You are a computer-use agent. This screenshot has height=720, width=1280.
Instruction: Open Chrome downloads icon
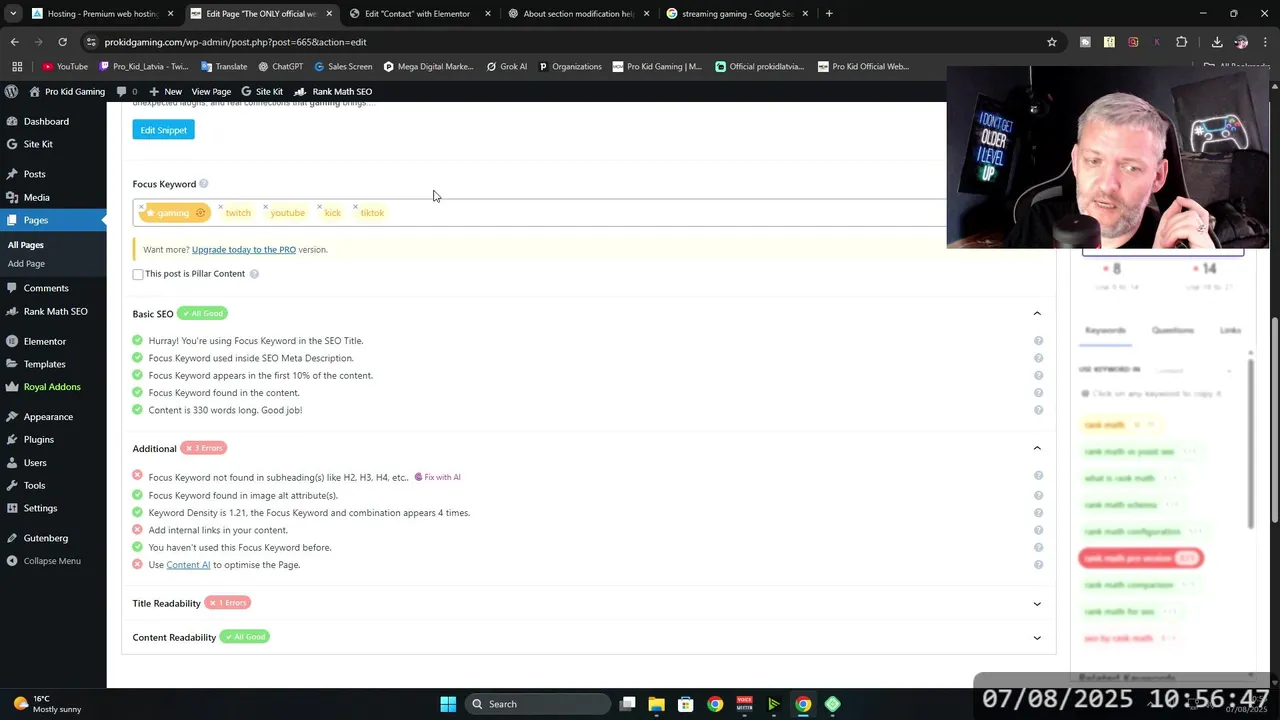click(x=1217, y=42)
